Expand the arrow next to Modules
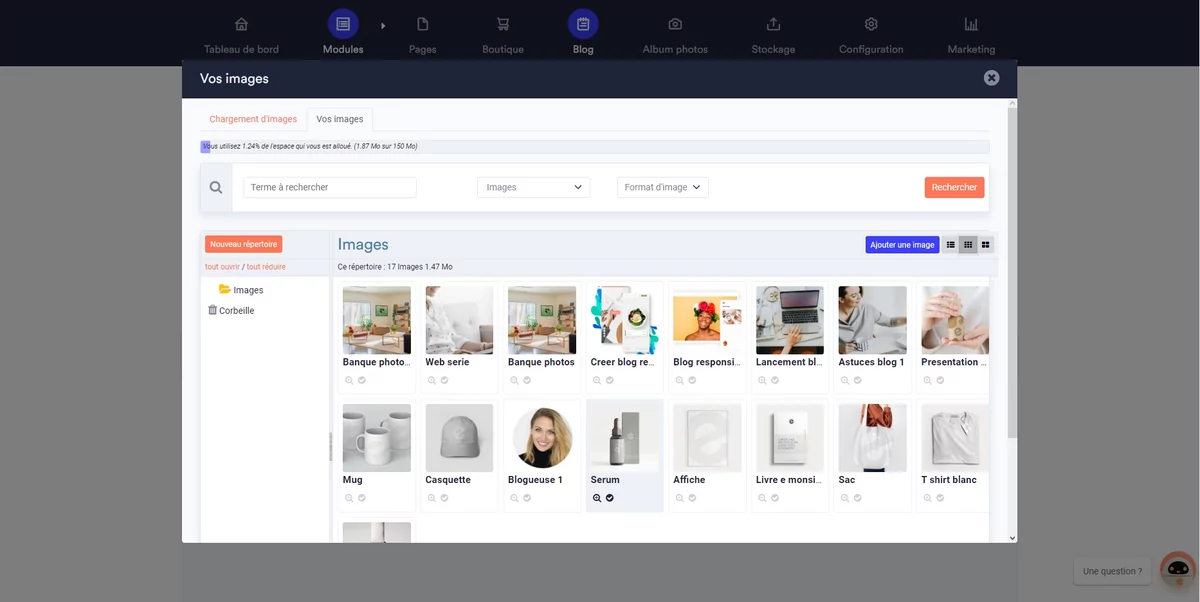The image size is (1200, 602). tap(383, 25)
